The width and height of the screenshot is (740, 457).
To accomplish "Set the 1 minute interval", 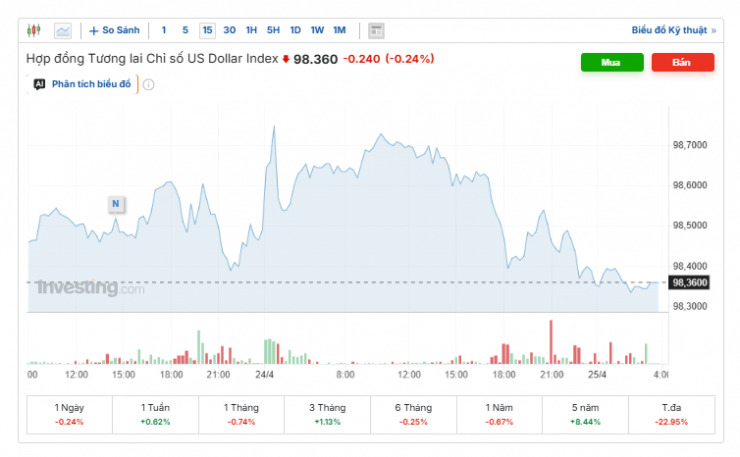I will 164,30.
